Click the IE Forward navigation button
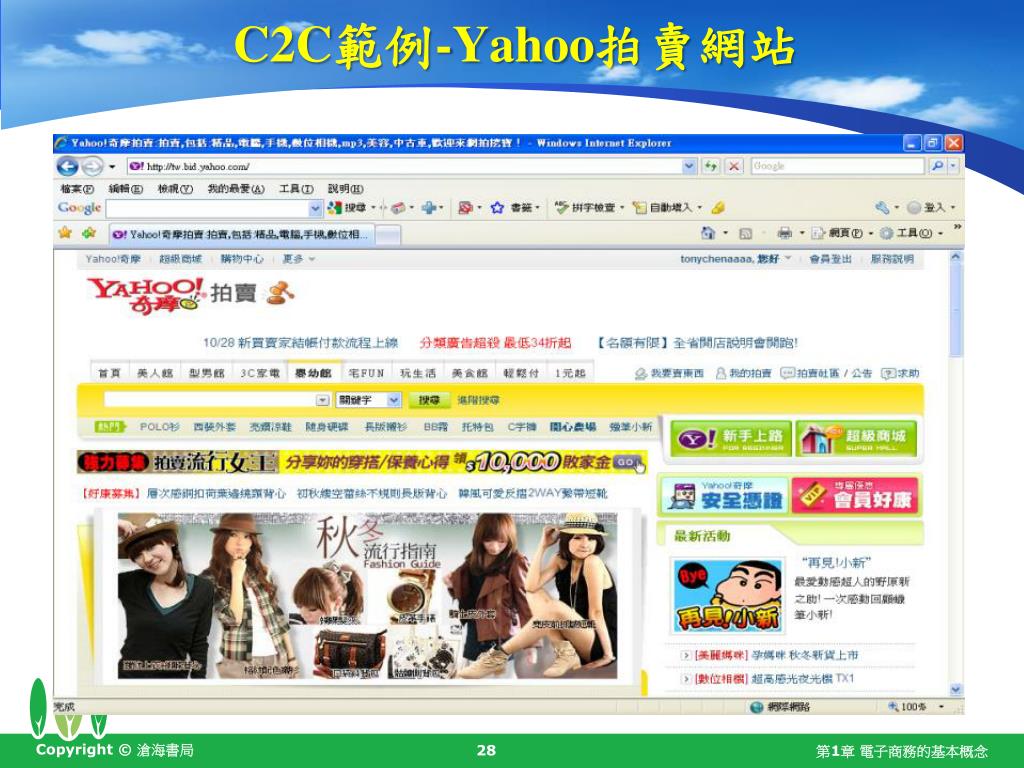This screenshot has width=1024, height=768. coord(91,167)
